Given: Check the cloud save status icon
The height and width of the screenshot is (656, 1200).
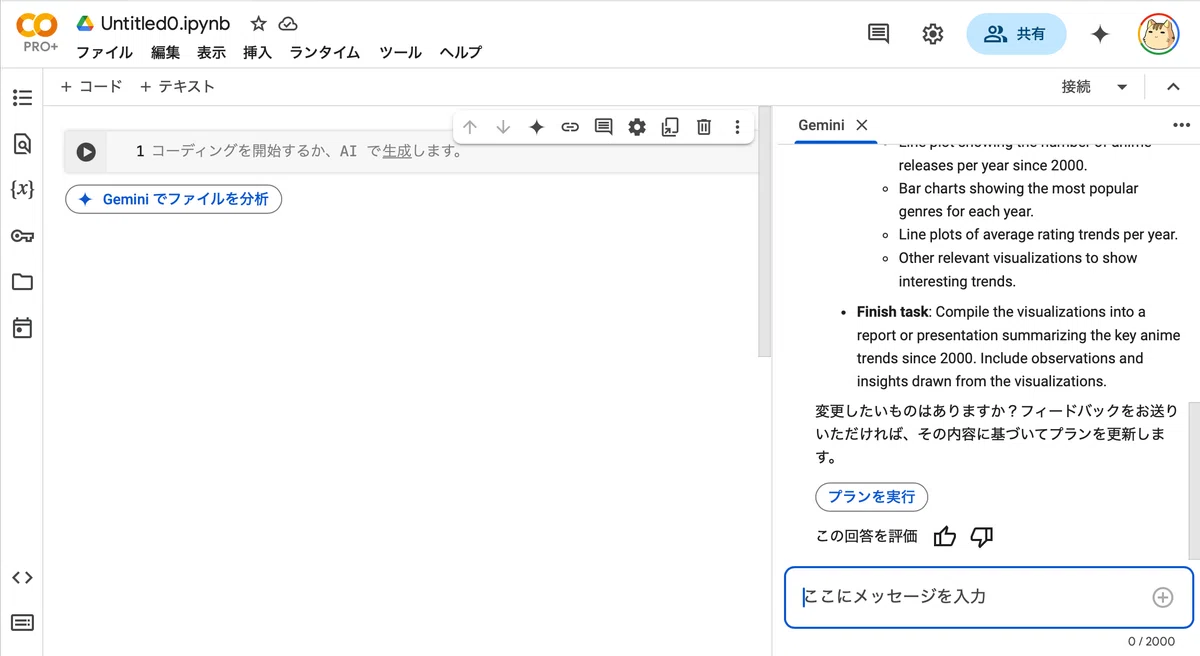Looking at the screenshot, I should point(288,24).
